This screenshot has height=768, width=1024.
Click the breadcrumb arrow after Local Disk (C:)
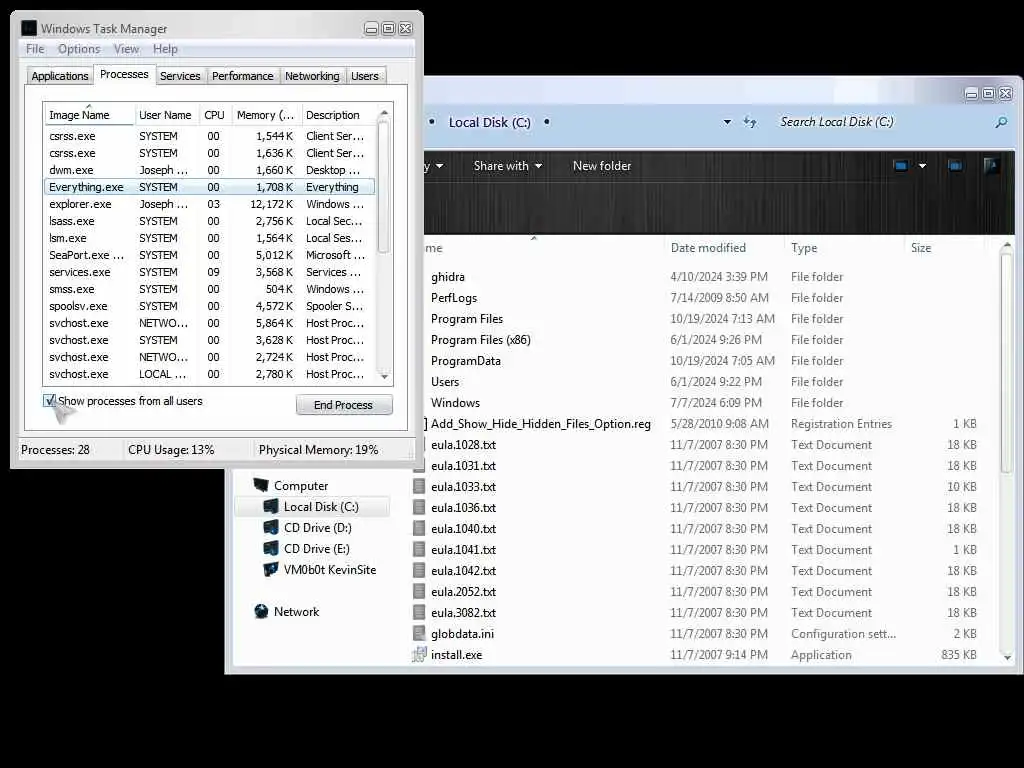[547, 122]
